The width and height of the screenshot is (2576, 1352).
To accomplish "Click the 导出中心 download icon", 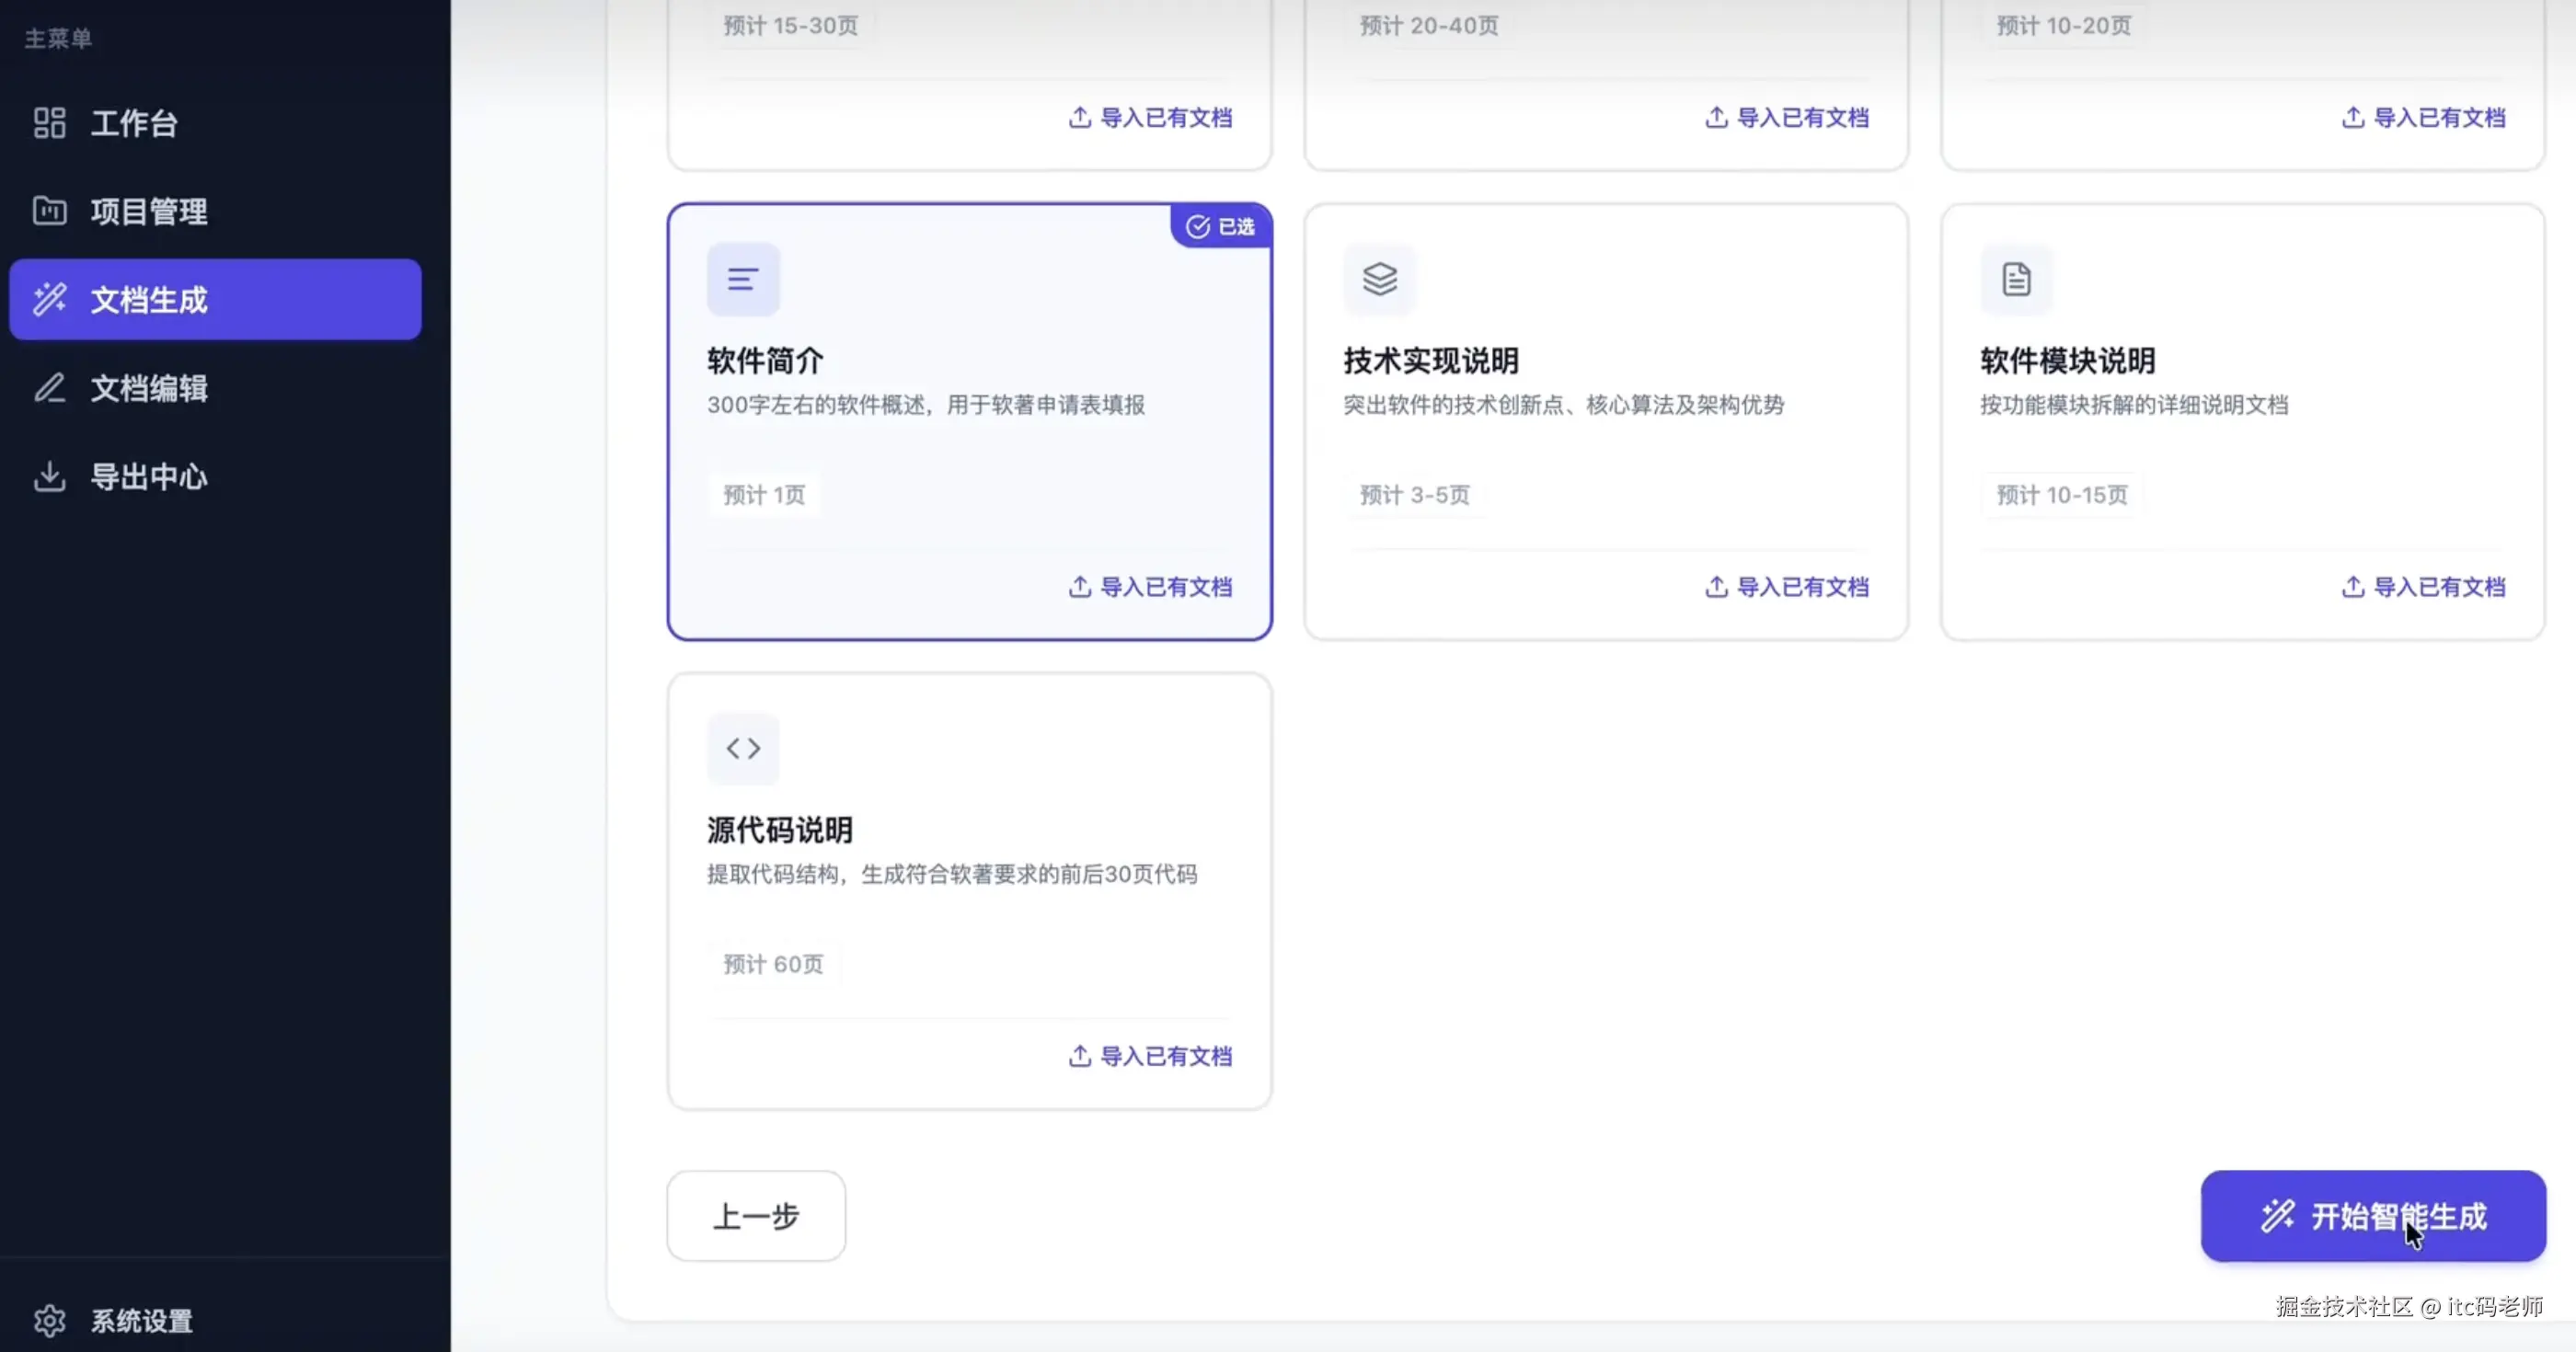I will [x=49, y=476].
